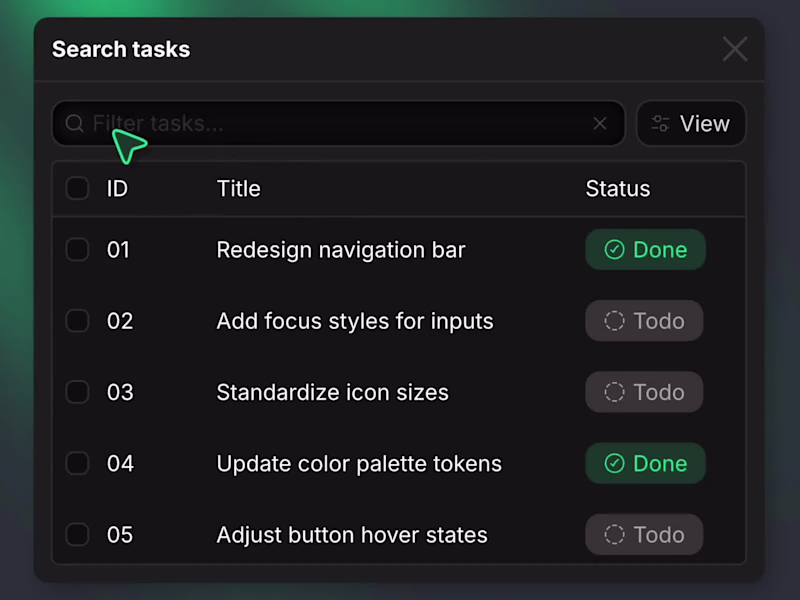Focus the "Filter tasks..." search field
800x600 pixels.
click(x=340, y=124)
